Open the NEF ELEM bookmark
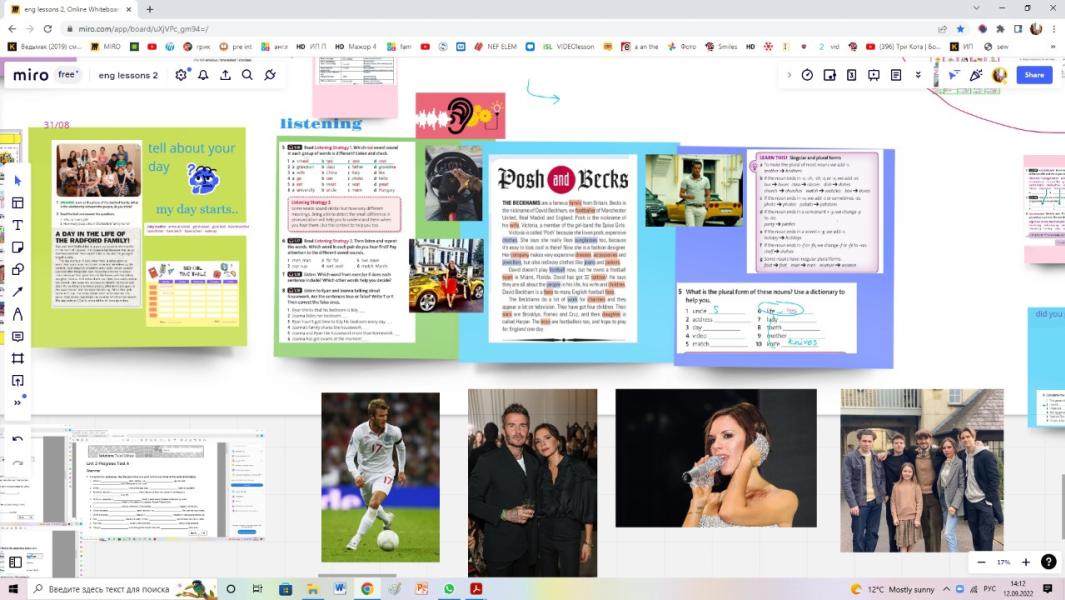This screenshot has height=600, width=1065. coord(496,46)
